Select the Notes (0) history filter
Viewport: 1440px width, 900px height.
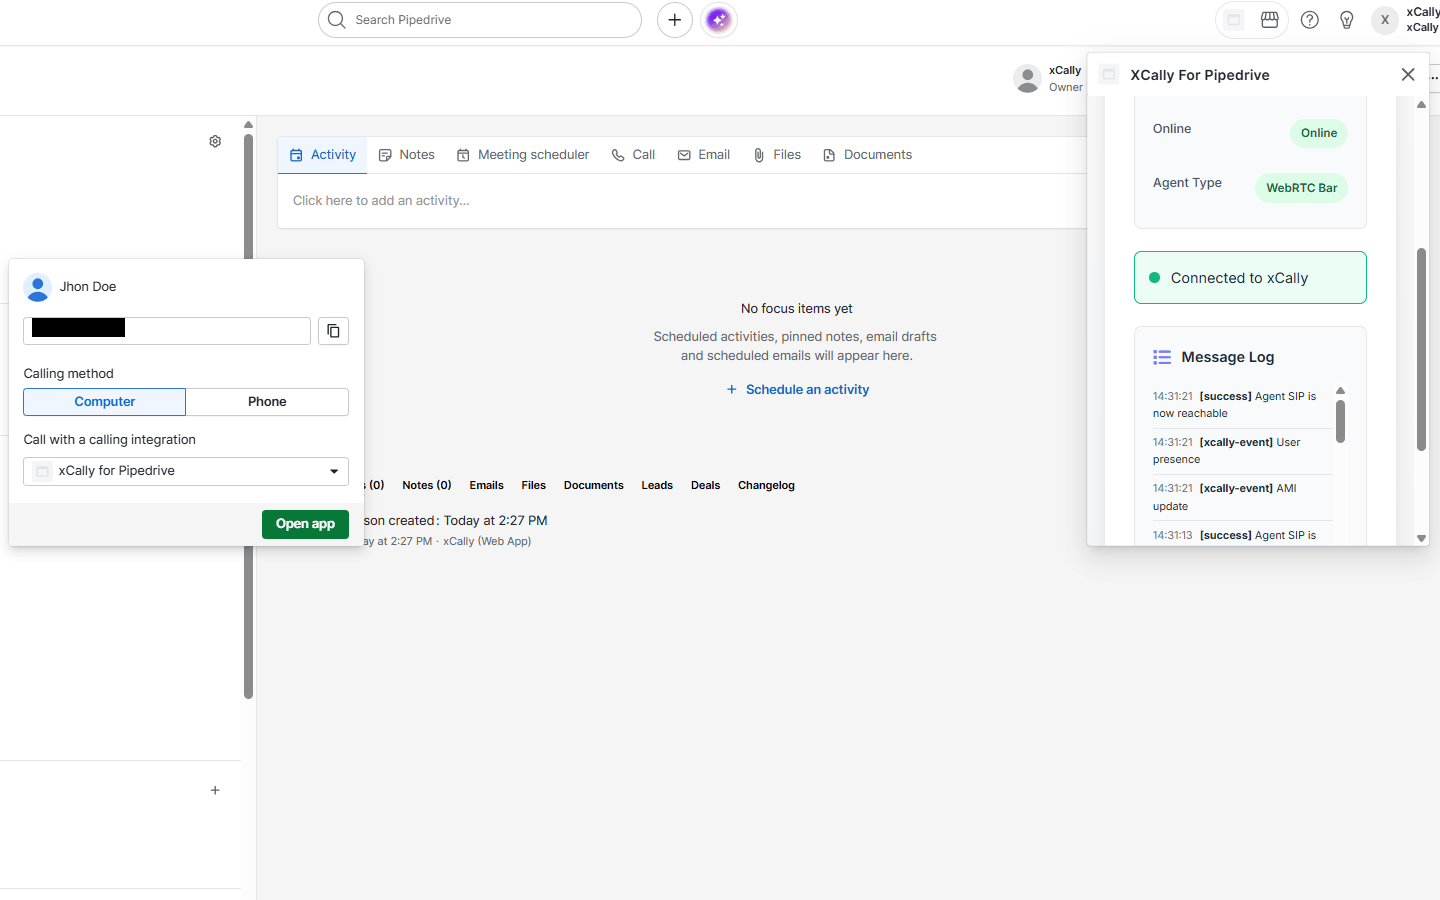pyautogui.click(x=427, y=486)
